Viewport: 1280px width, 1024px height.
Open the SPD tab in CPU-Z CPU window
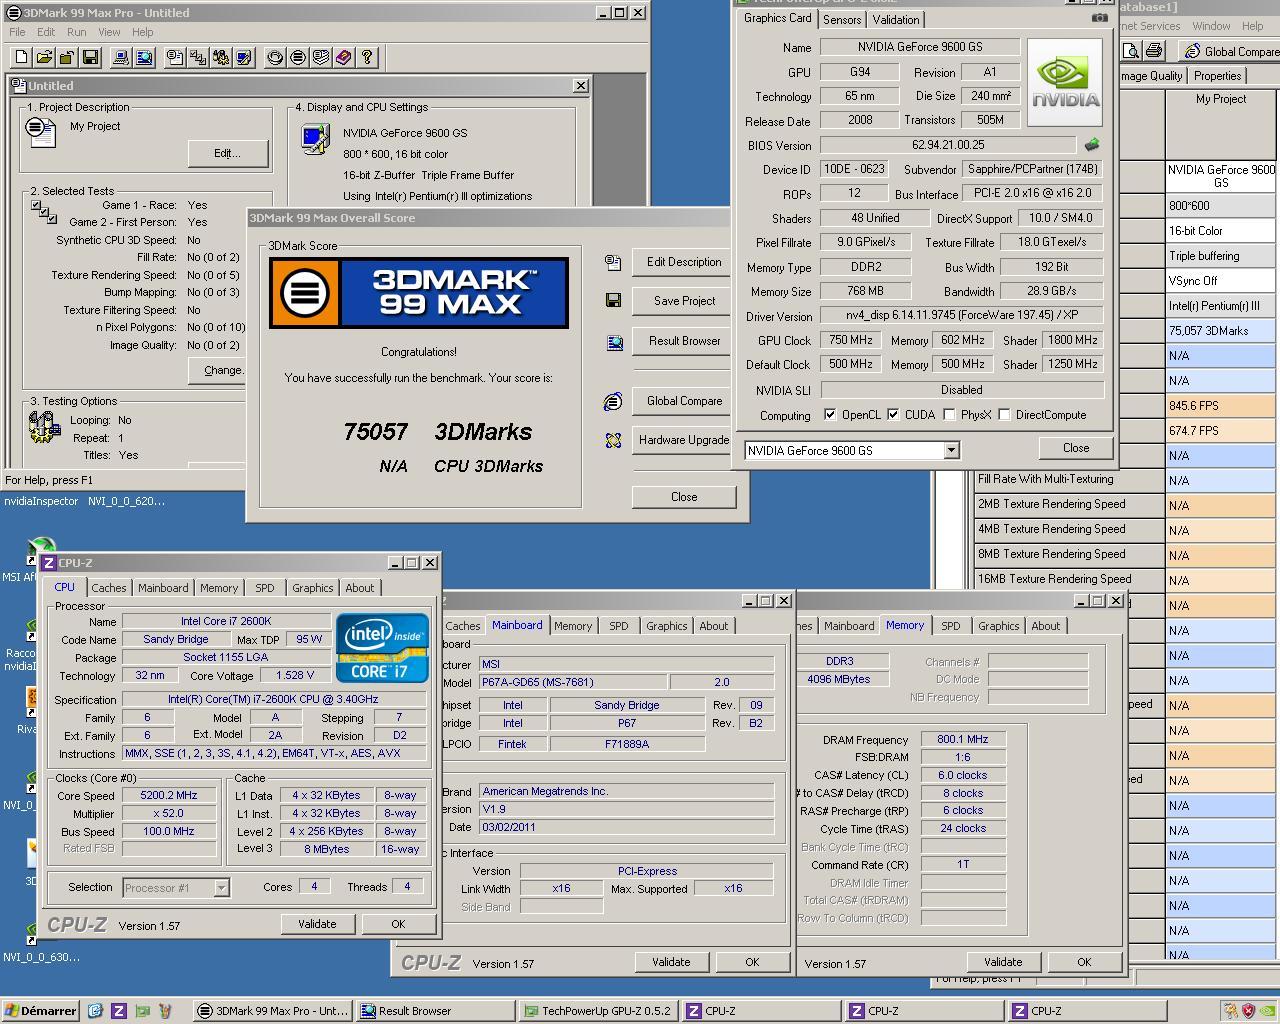[x=264, y=588]
